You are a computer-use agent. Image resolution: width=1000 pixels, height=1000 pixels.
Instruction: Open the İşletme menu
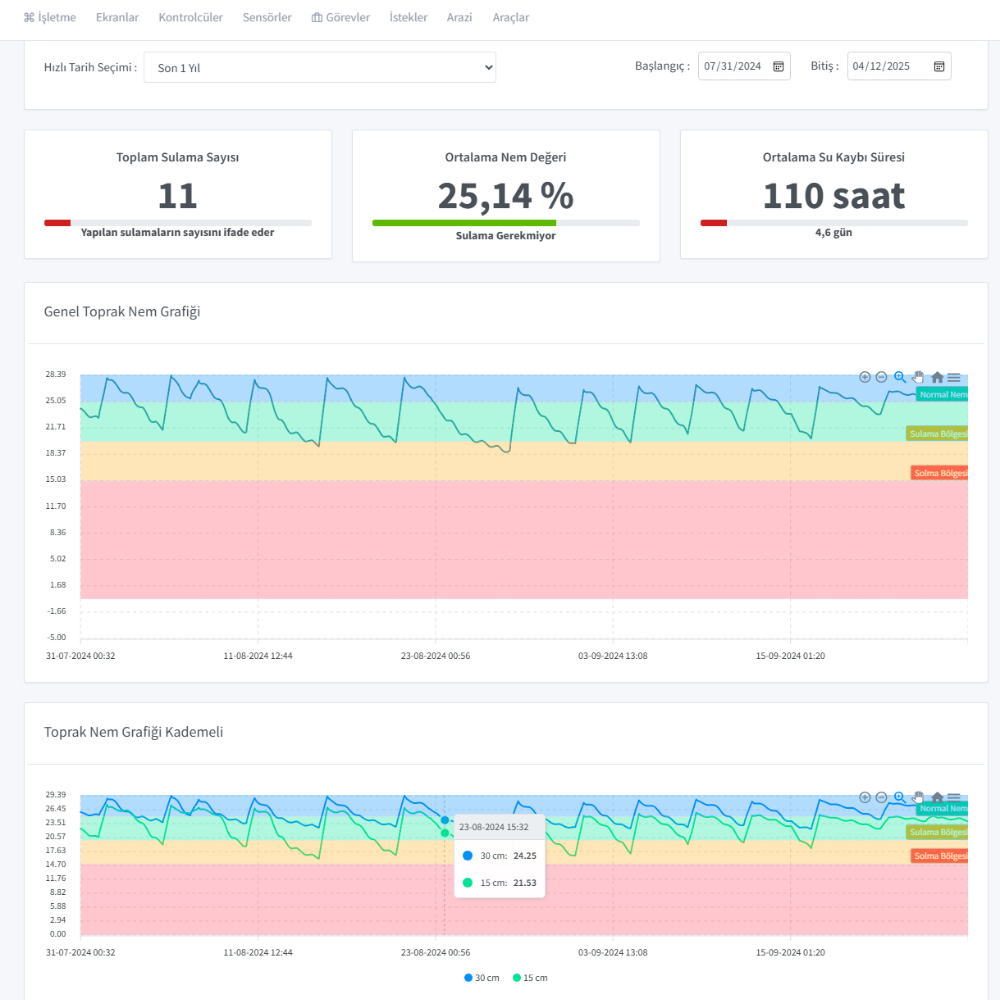(x=50, y=17)
